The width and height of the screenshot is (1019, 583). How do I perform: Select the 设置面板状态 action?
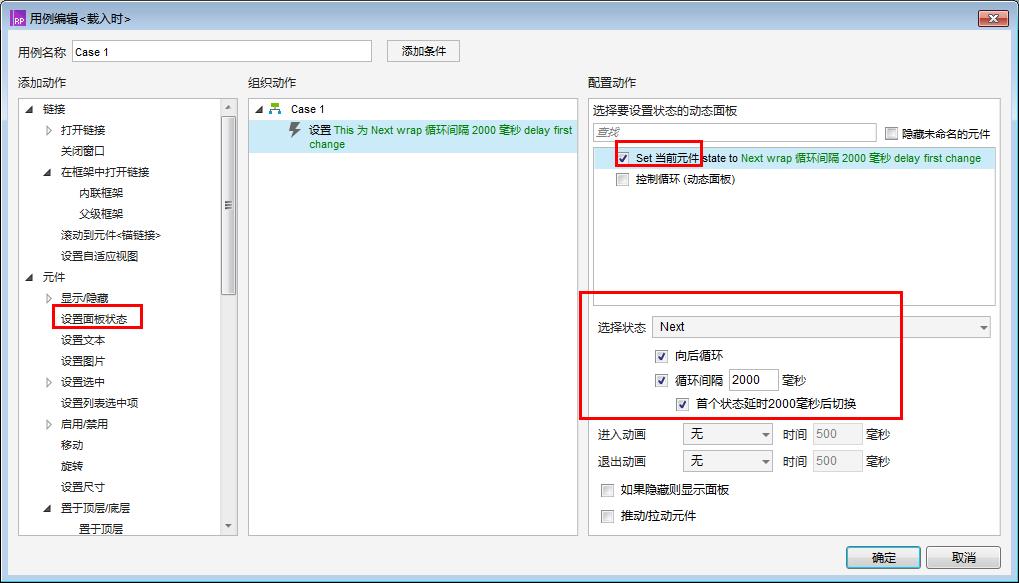[x=94, y=319]
